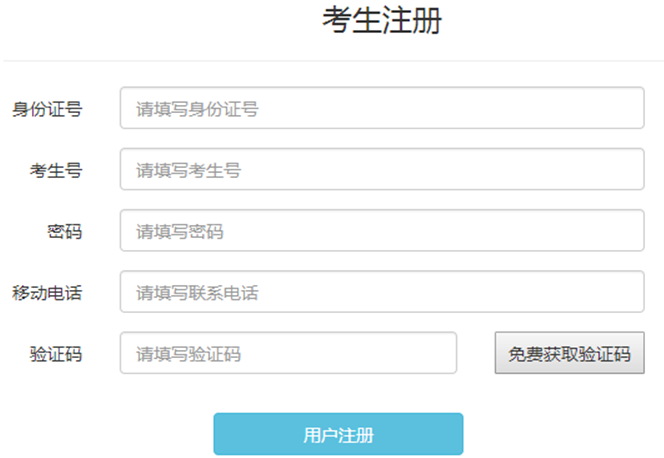Click the divider line below the heading
This screenshot has height=458, width=664.
tap(332, 61)
